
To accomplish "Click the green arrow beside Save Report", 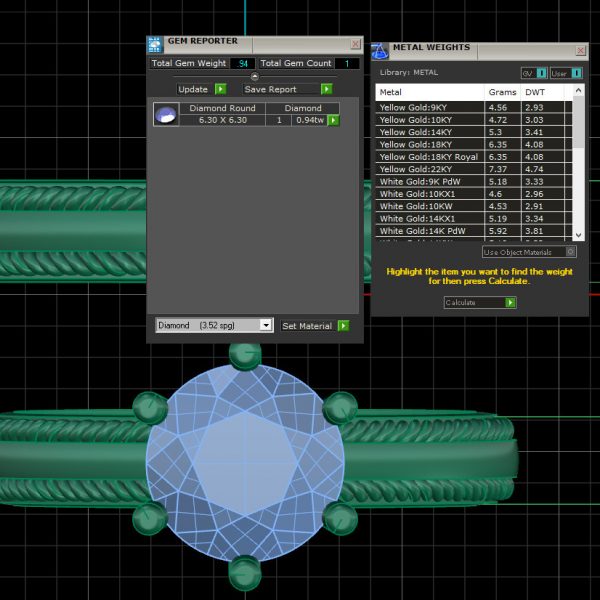I will point(326,89).
